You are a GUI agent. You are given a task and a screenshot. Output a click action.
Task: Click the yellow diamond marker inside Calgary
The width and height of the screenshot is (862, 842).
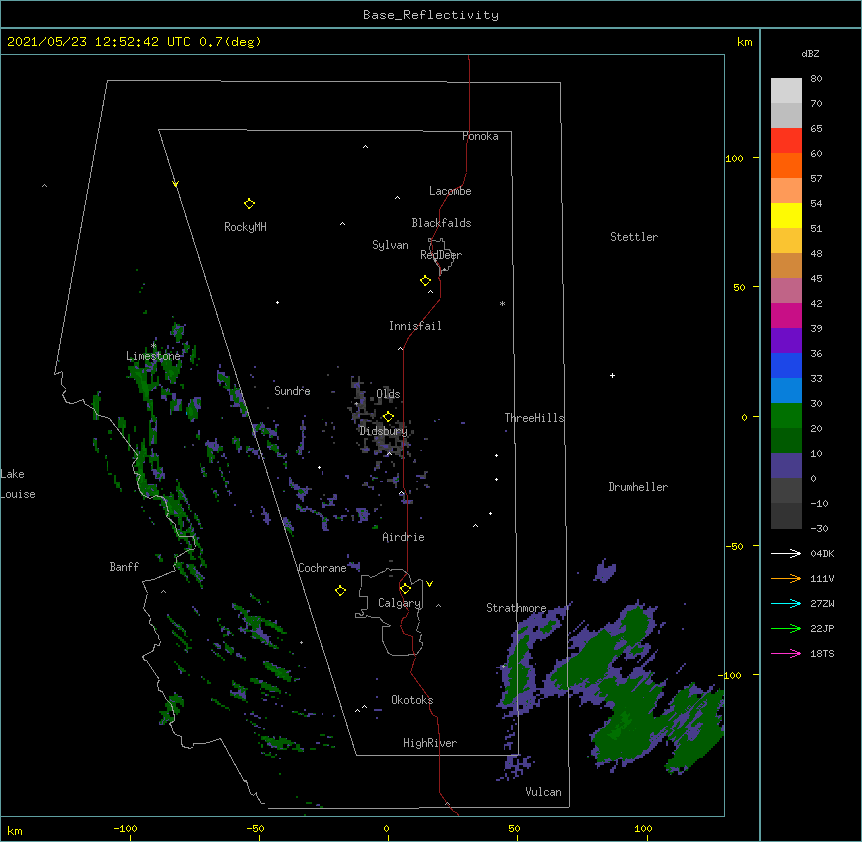click(x=405, y=589)
